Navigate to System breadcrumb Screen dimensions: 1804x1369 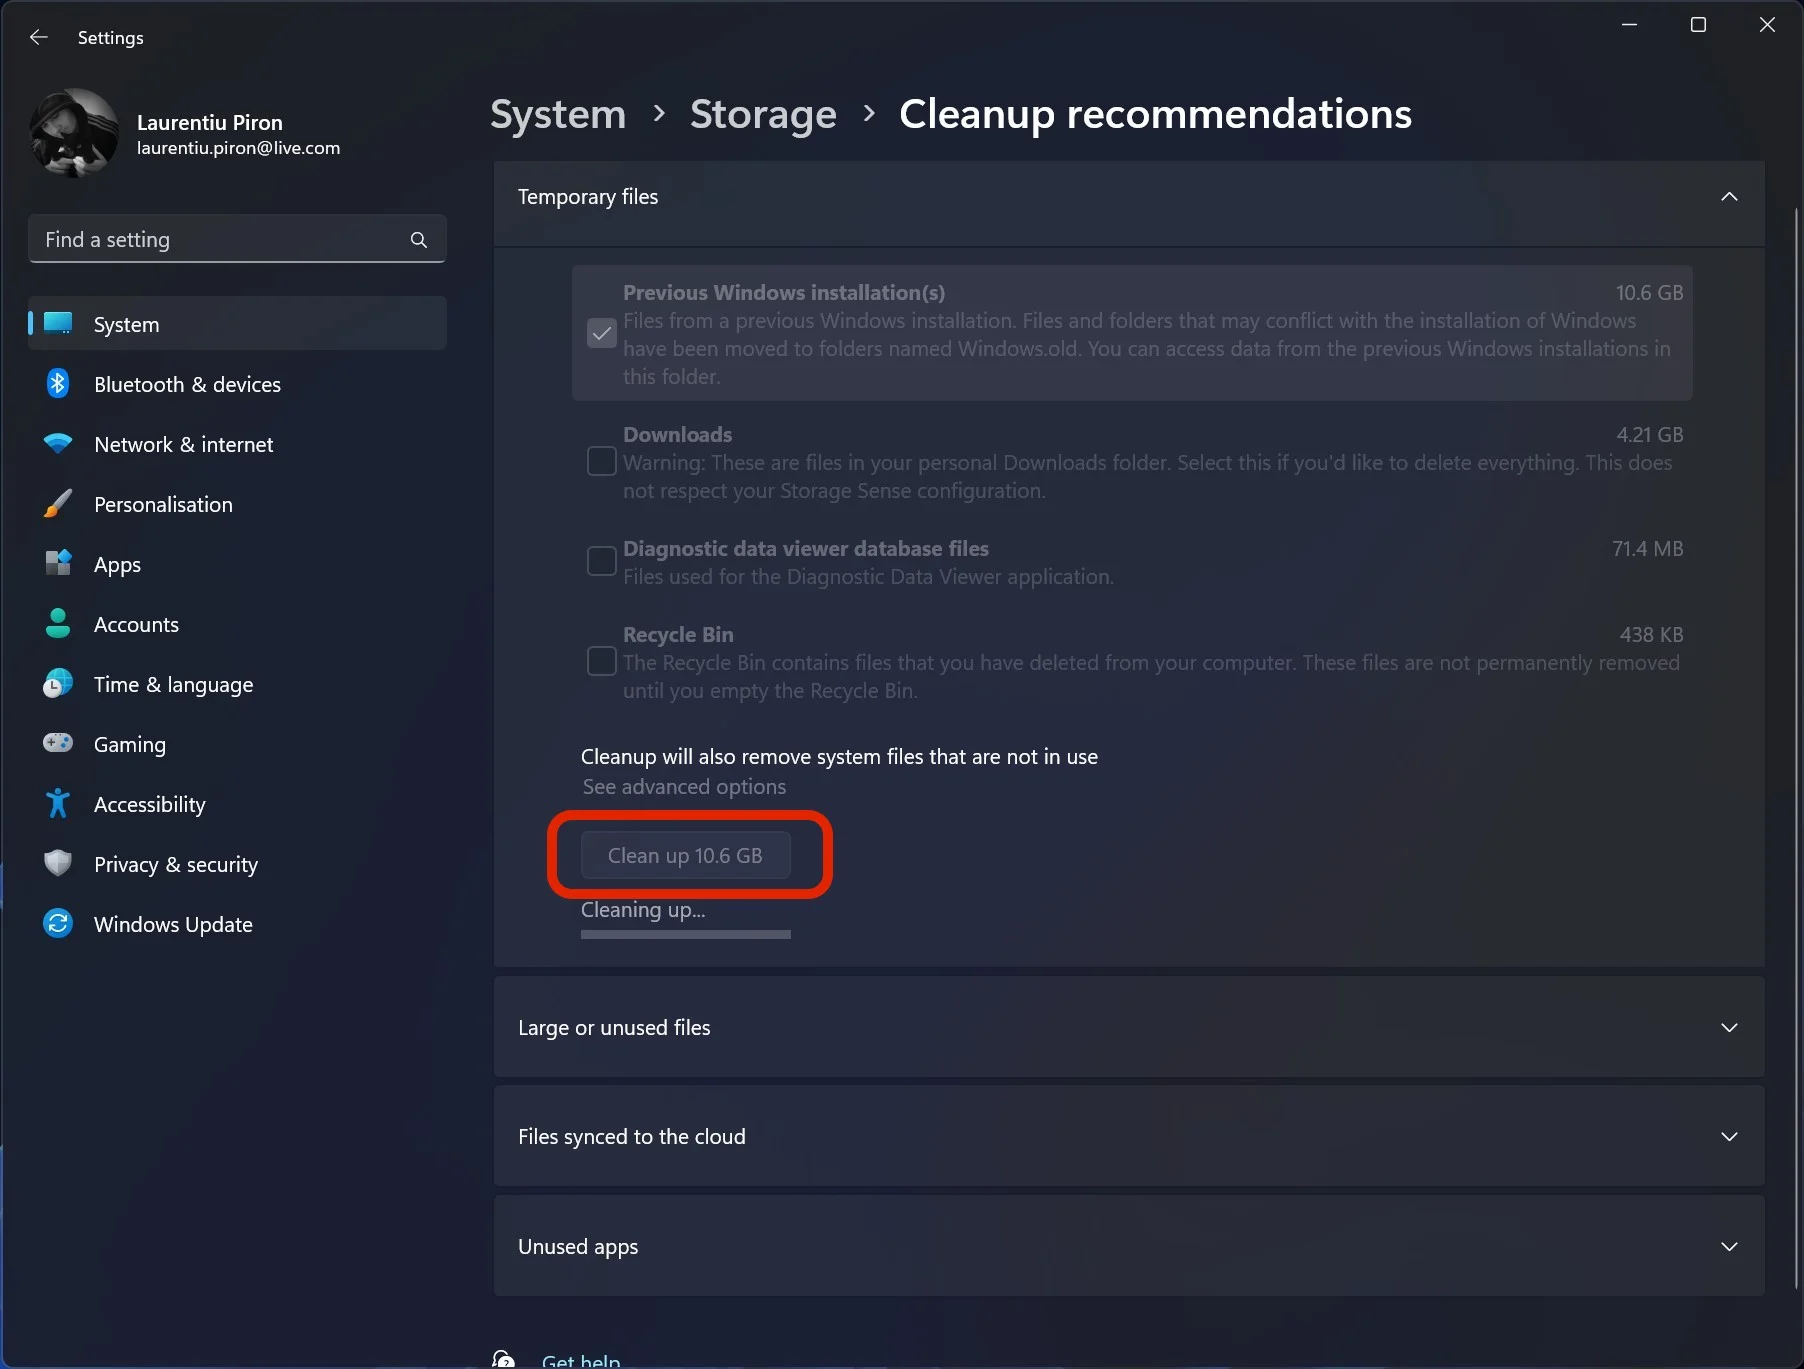558,114
